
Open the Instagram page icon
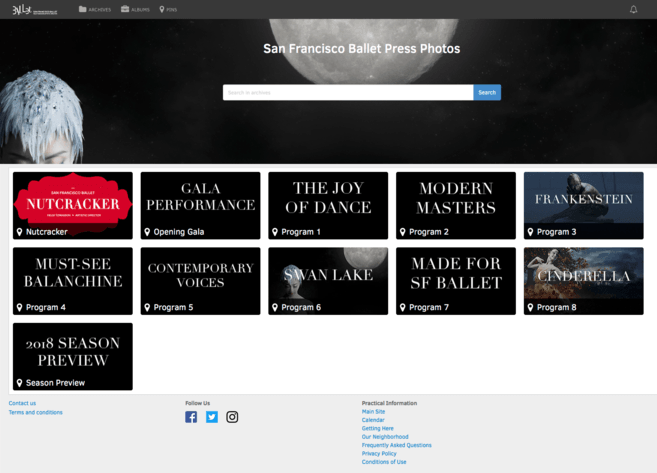[232, 417]
